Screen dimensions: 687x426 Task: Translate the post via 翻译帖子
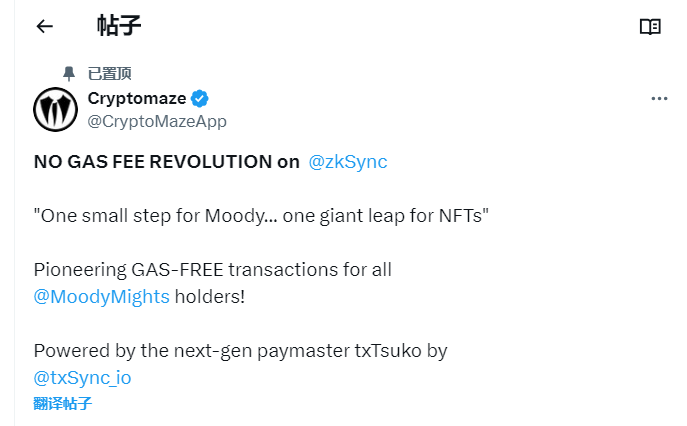62,404
